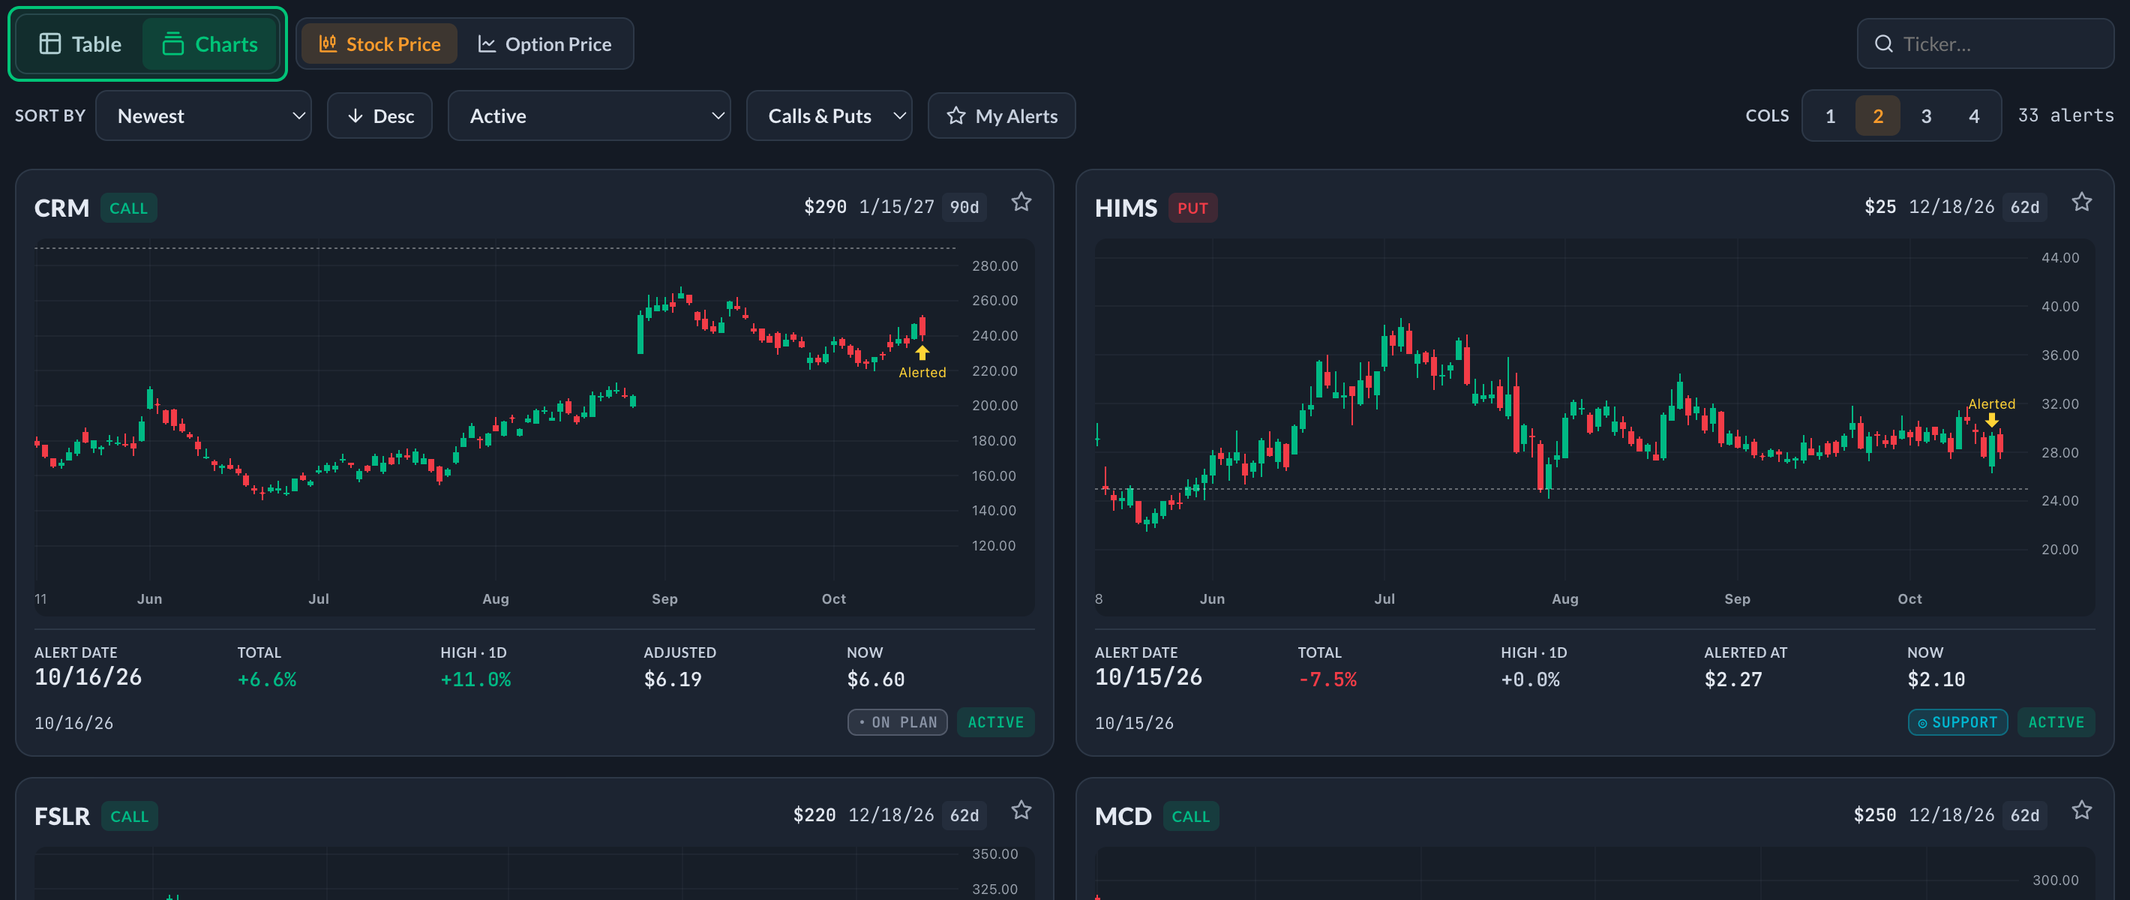Viewport: 2130px width, 900px height.
Task: Click the Alerted arrow on HIMS chart
Action: (x=1992, y=420)
